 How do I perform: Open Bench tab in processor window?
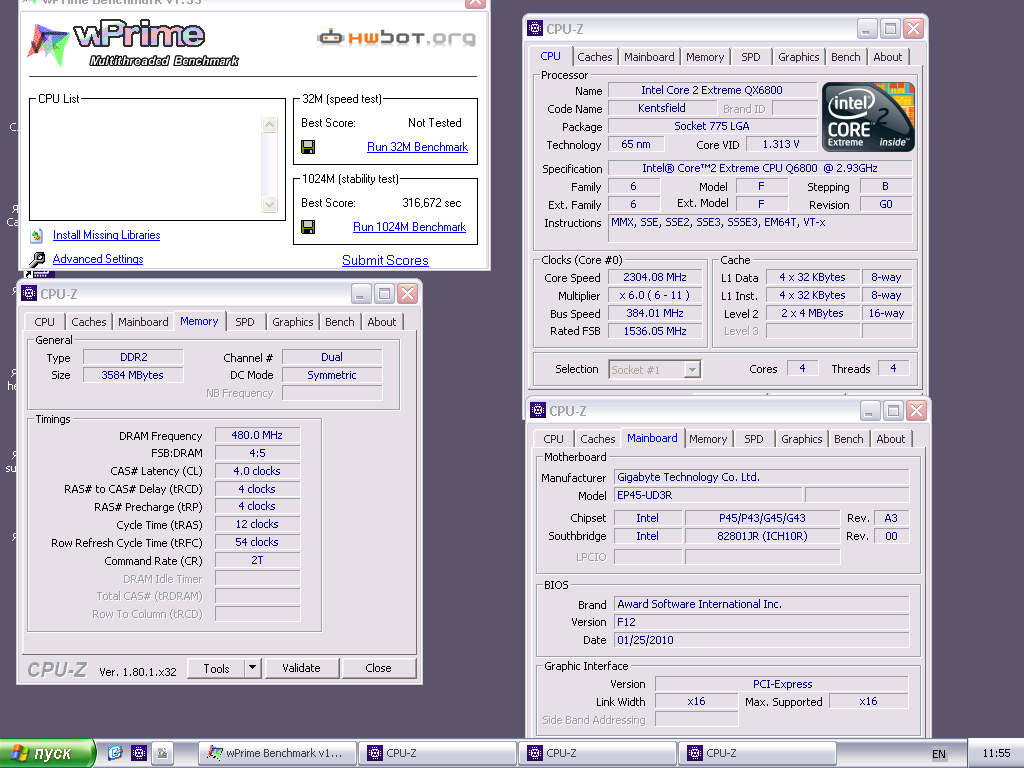tap(846, 57)
